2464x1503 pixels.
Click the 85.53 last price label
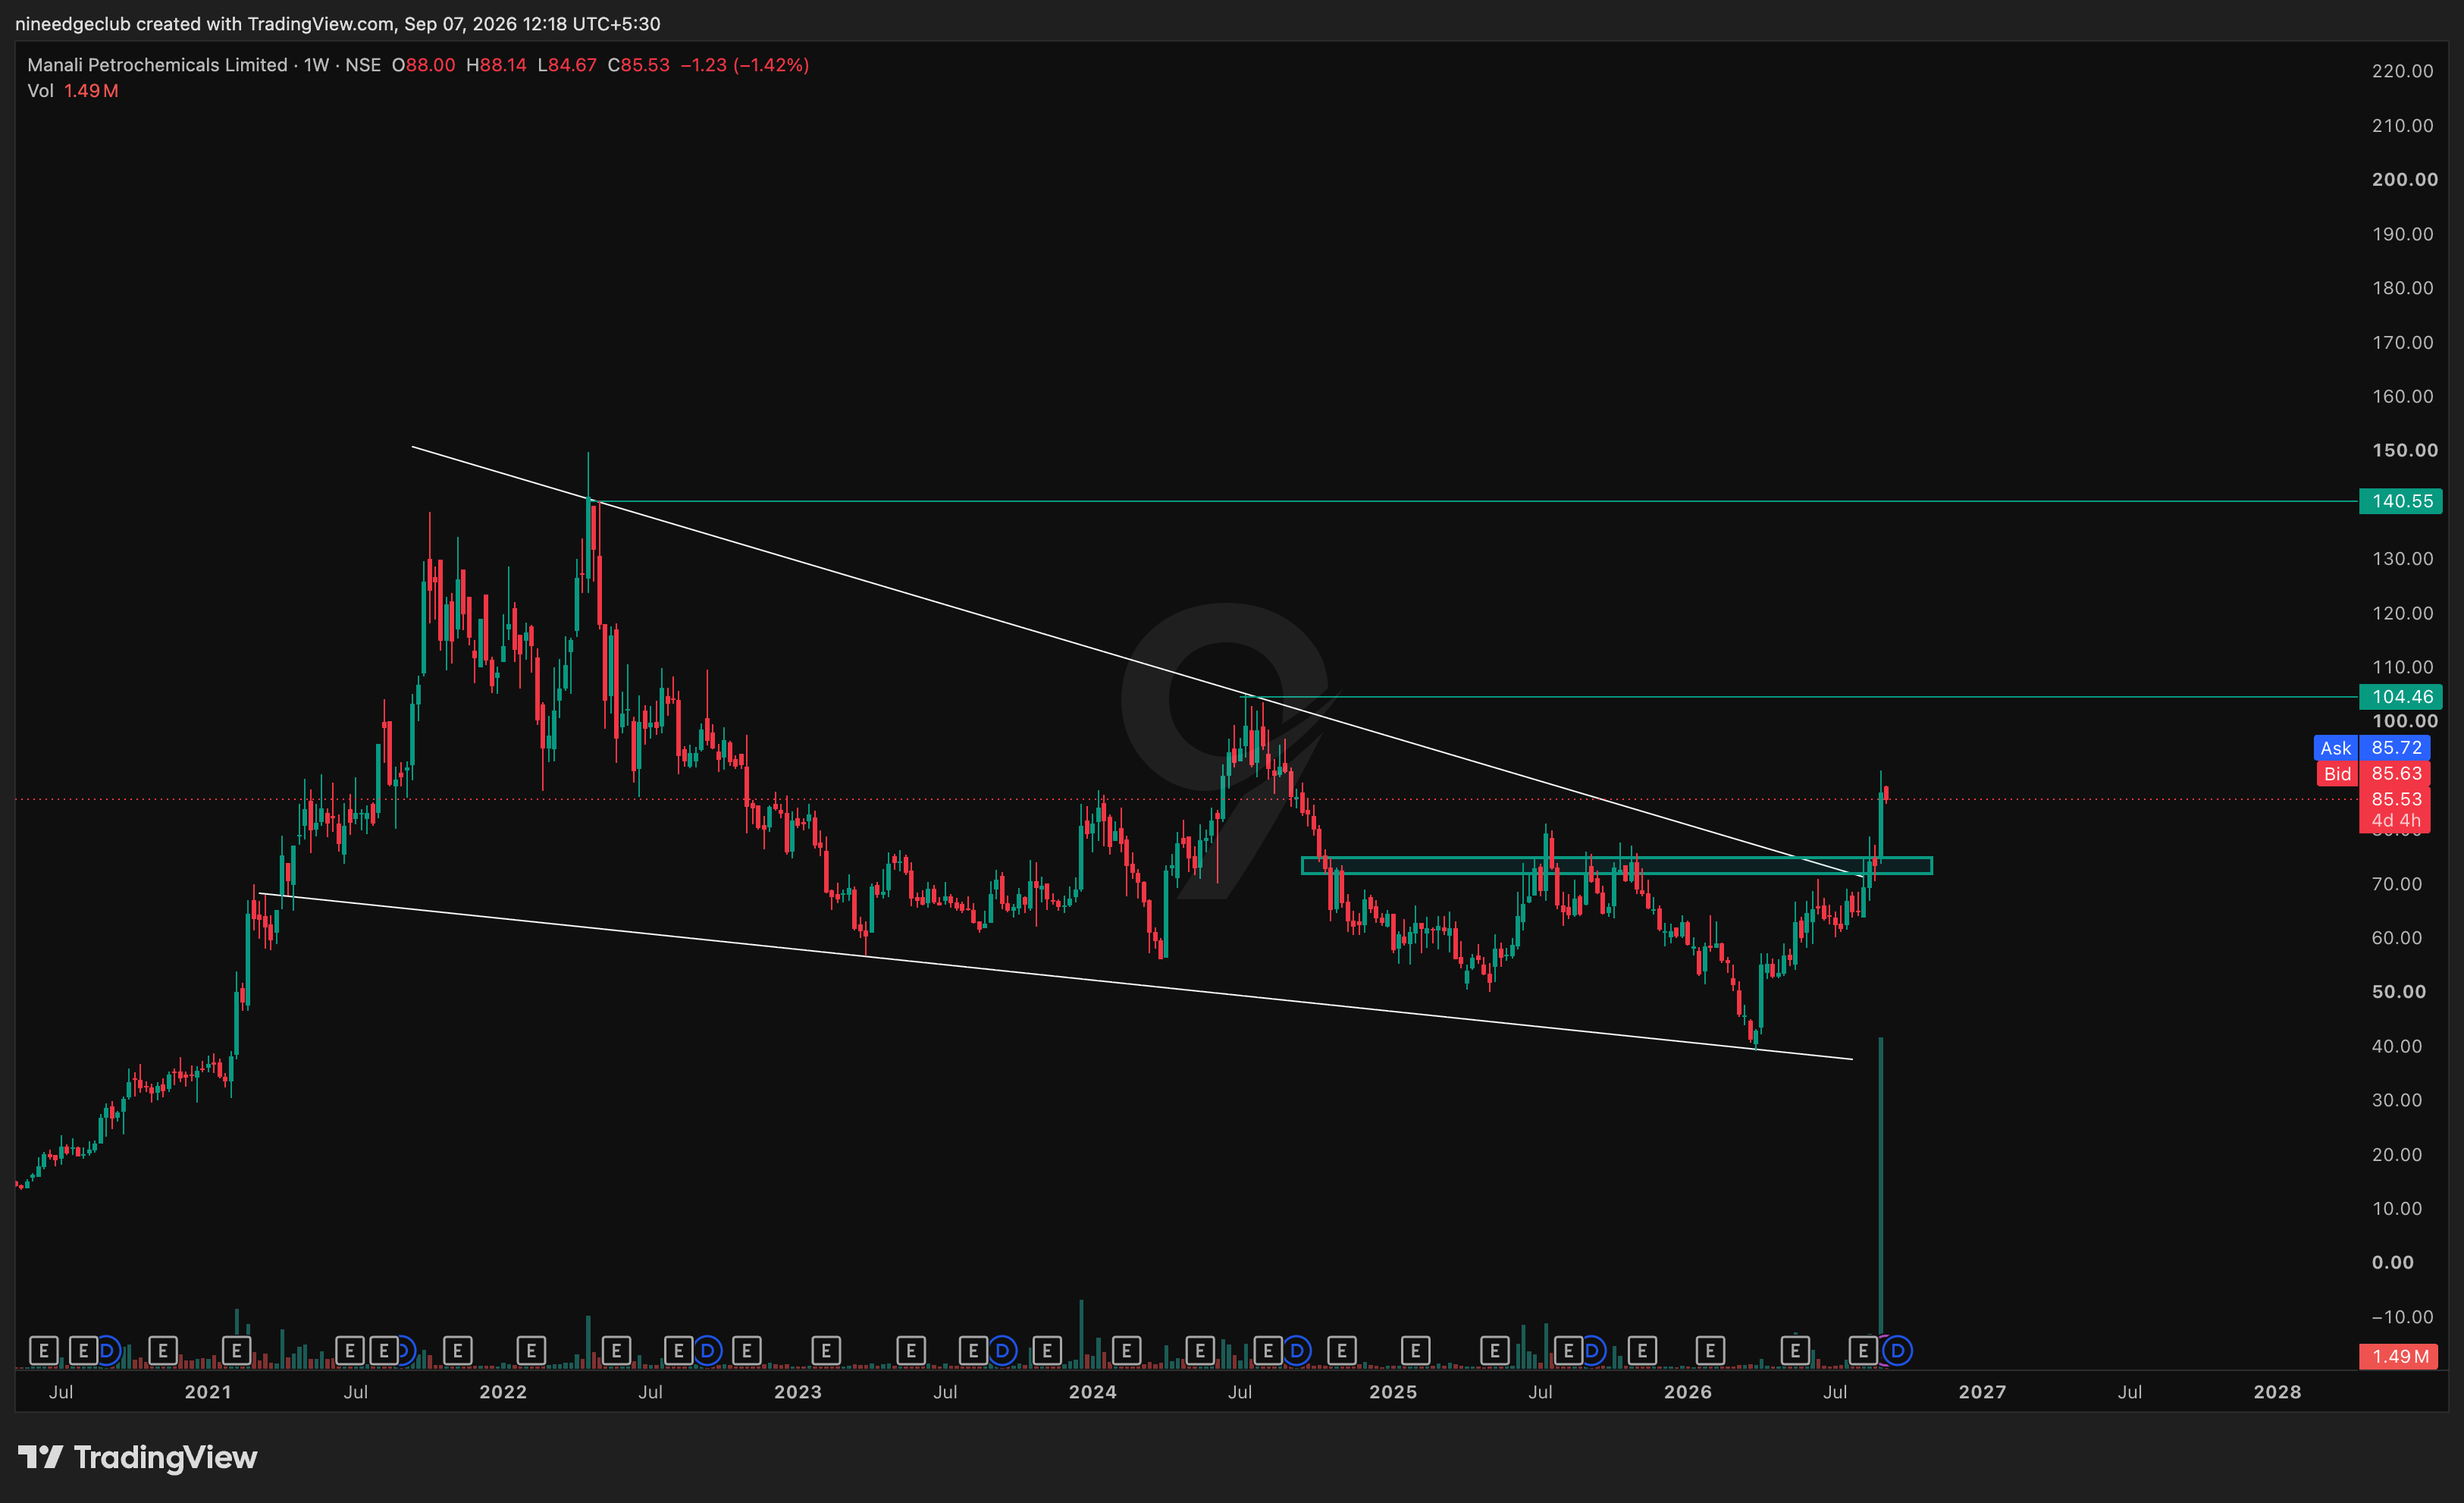(2395, 799)
